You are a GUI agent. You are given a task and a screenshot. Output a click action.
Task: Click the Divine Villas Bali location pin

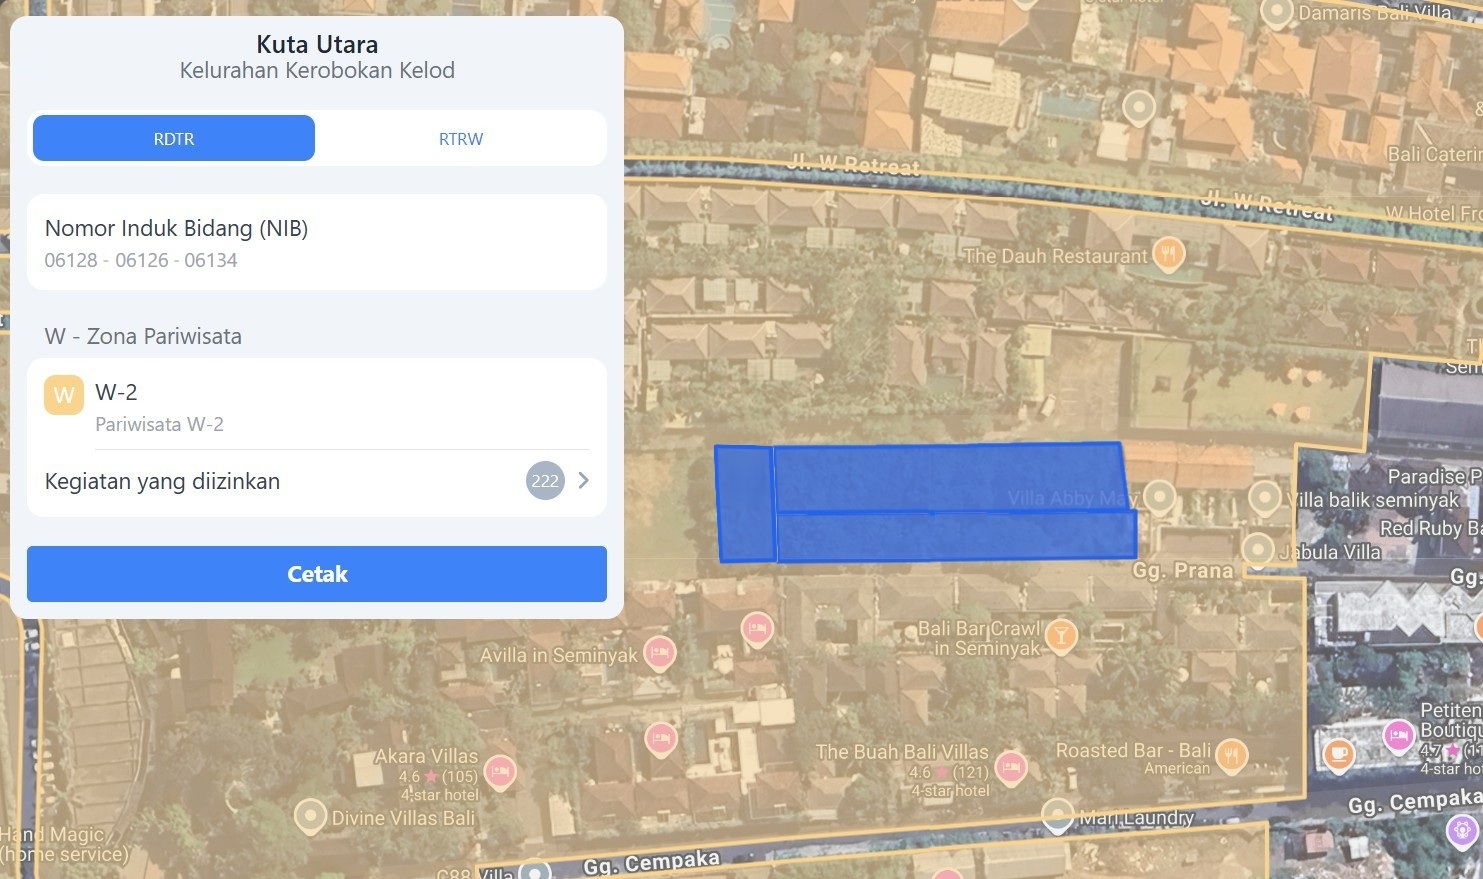coord(310,817)
